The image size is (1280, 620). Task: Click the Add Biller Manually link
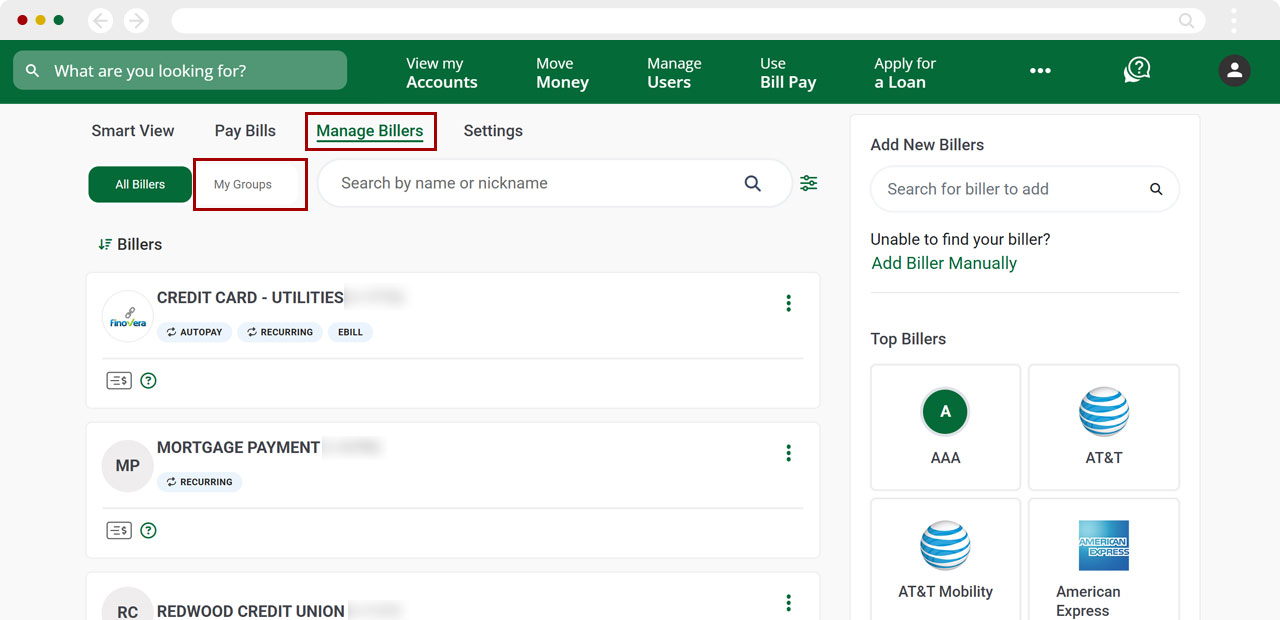(x=943, y=263)
